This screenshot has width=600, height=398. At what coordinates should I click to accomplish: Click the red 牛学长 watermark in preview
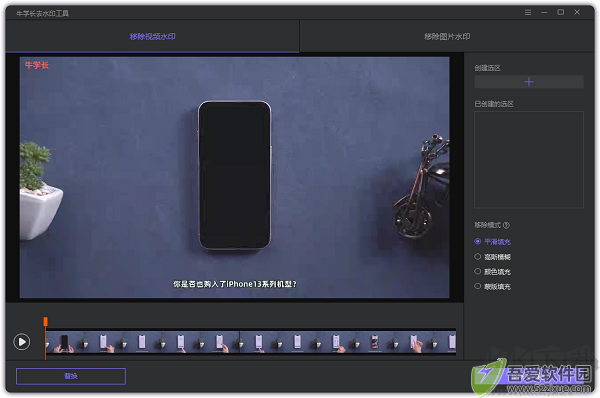pyautogui.click(x=37, y=65)
